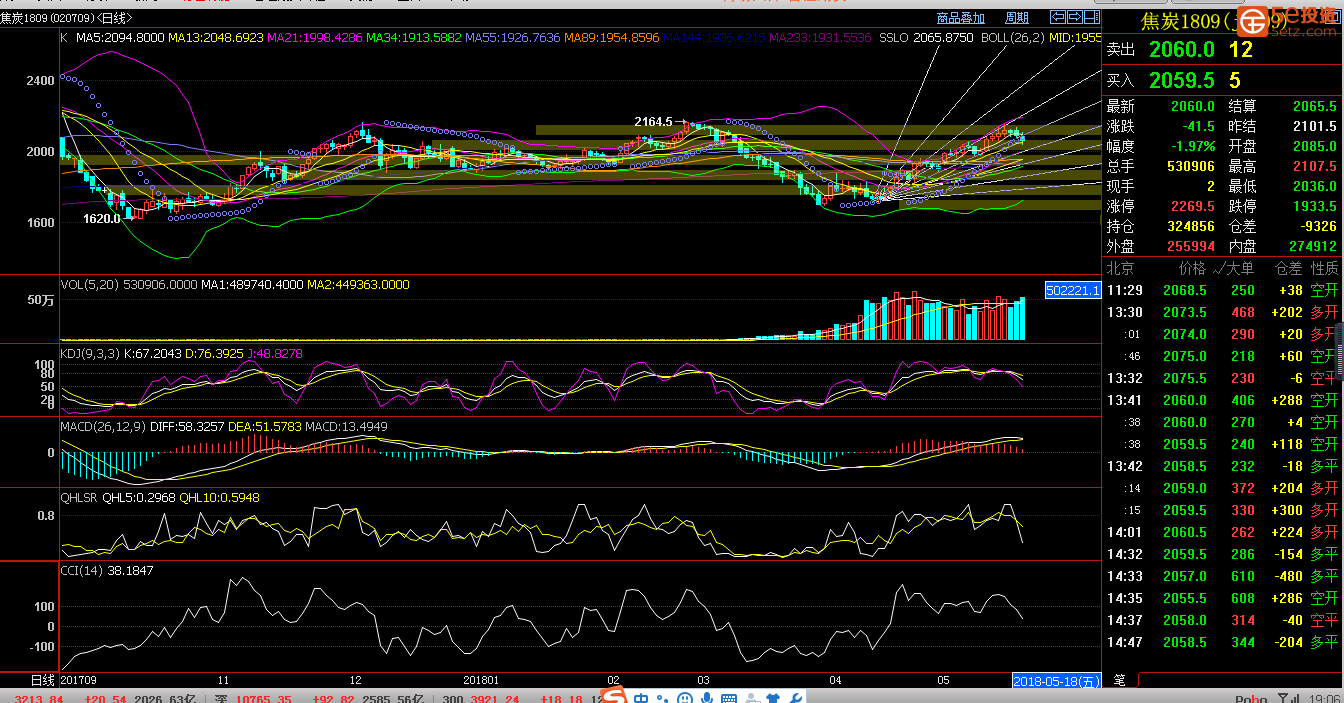This screenshot has width=1344, height=703.
Task: Click the highlighted 2018-05-18 date marker
Action: [x=1056, y=680]
